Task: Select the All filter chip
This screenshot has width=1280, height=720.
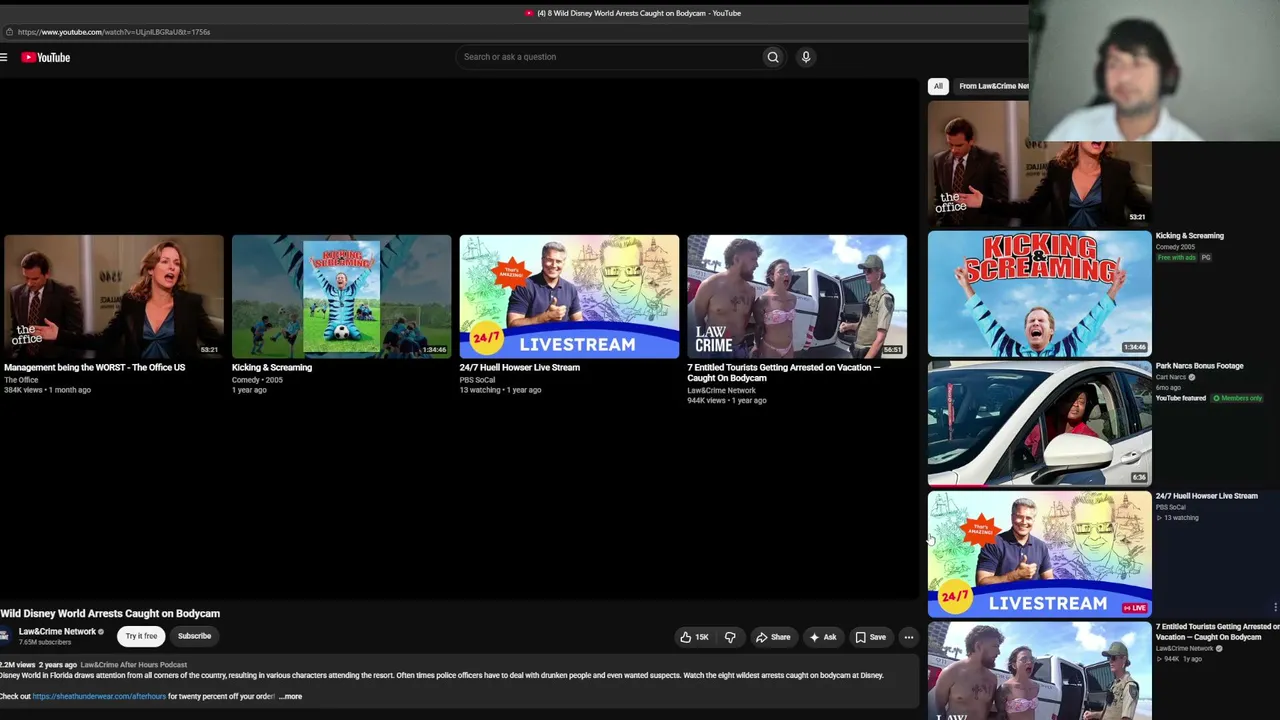Action: click(938, 86)
